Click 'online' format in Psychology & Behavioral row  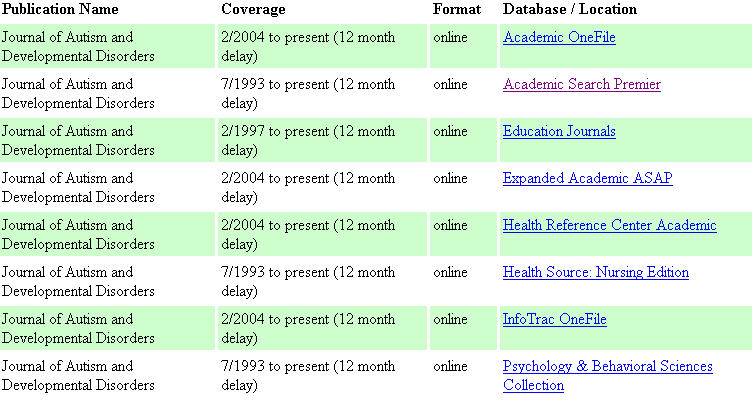coord(450,366)
